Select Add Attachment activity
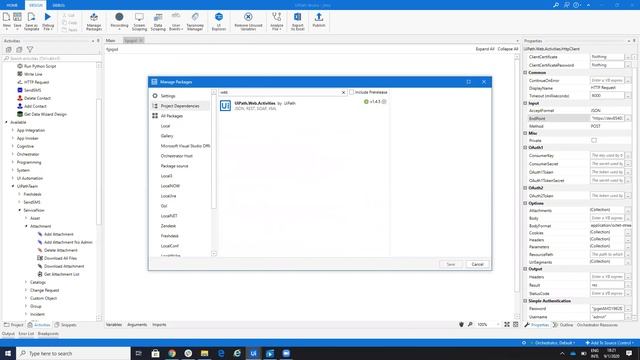 (x=59, y=234)
